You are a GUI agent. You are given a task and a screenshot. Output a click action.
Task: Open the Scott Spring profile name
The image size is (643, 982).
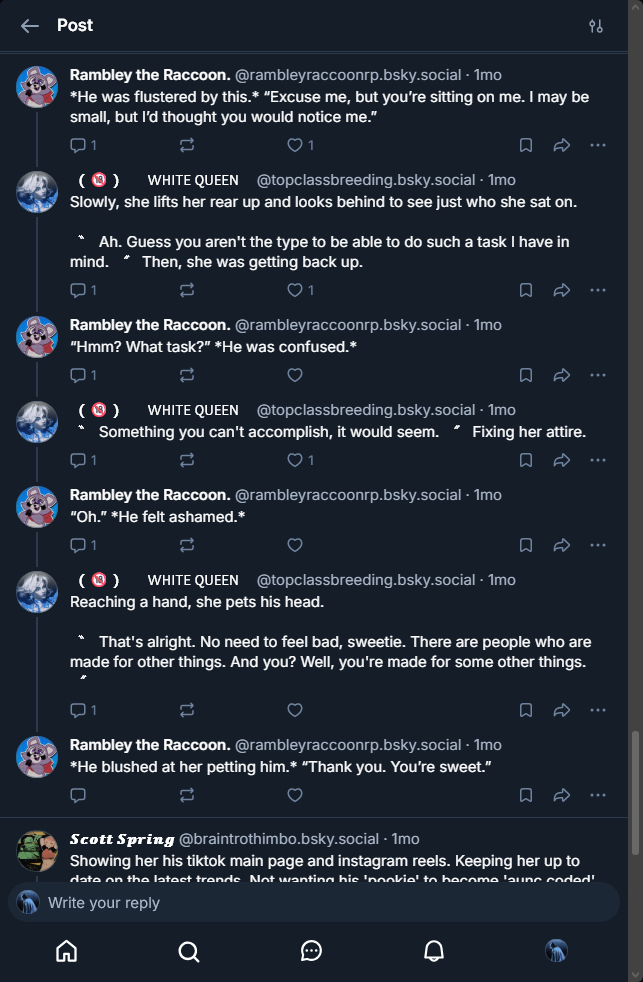(122, 839)
